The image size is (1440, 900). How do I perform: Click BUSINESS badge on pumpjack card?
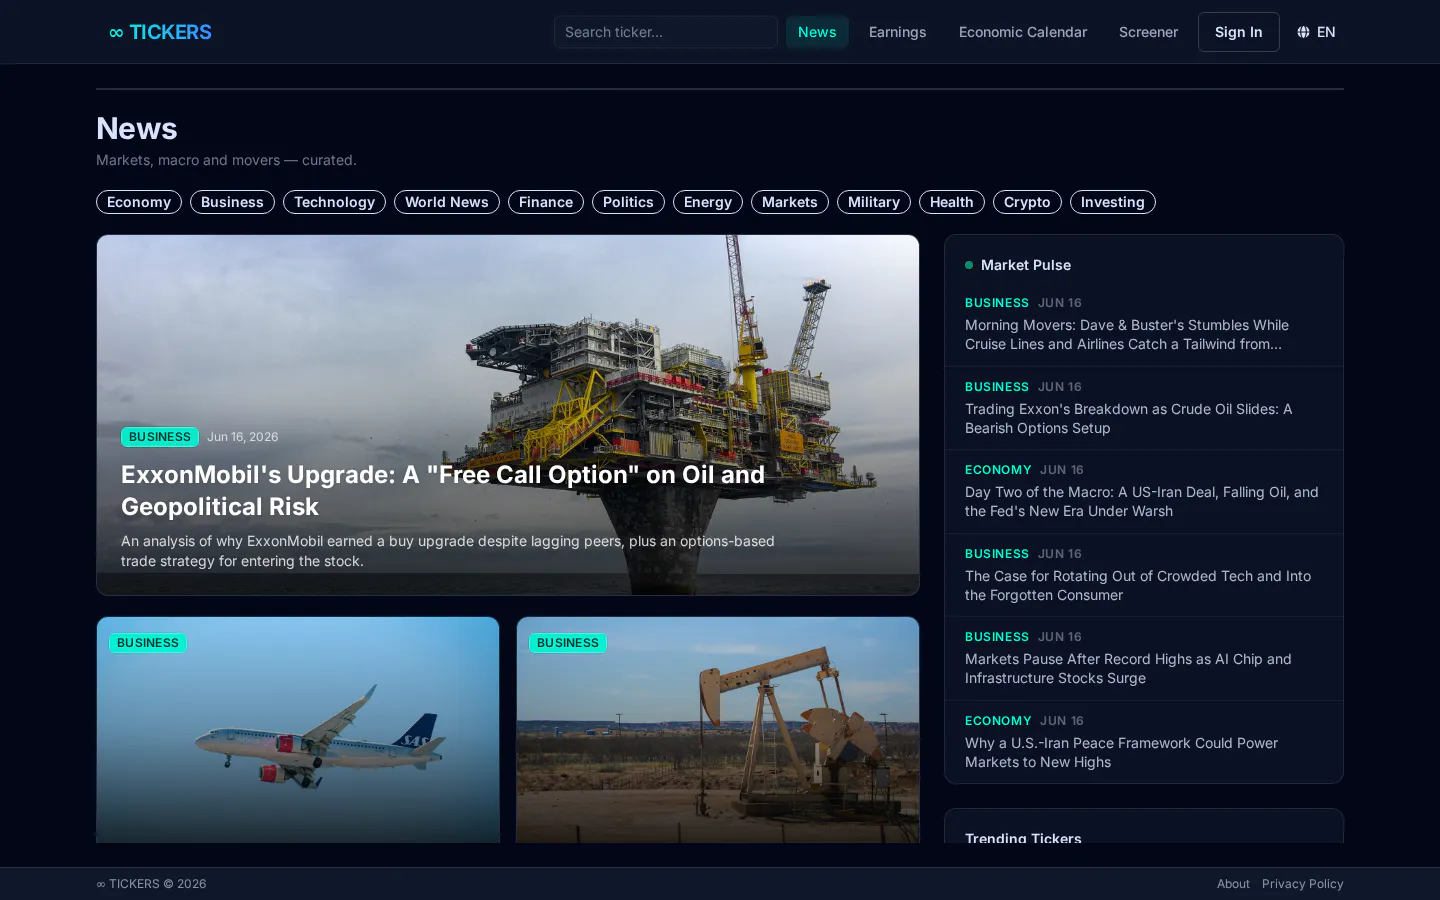click(568, 643)
